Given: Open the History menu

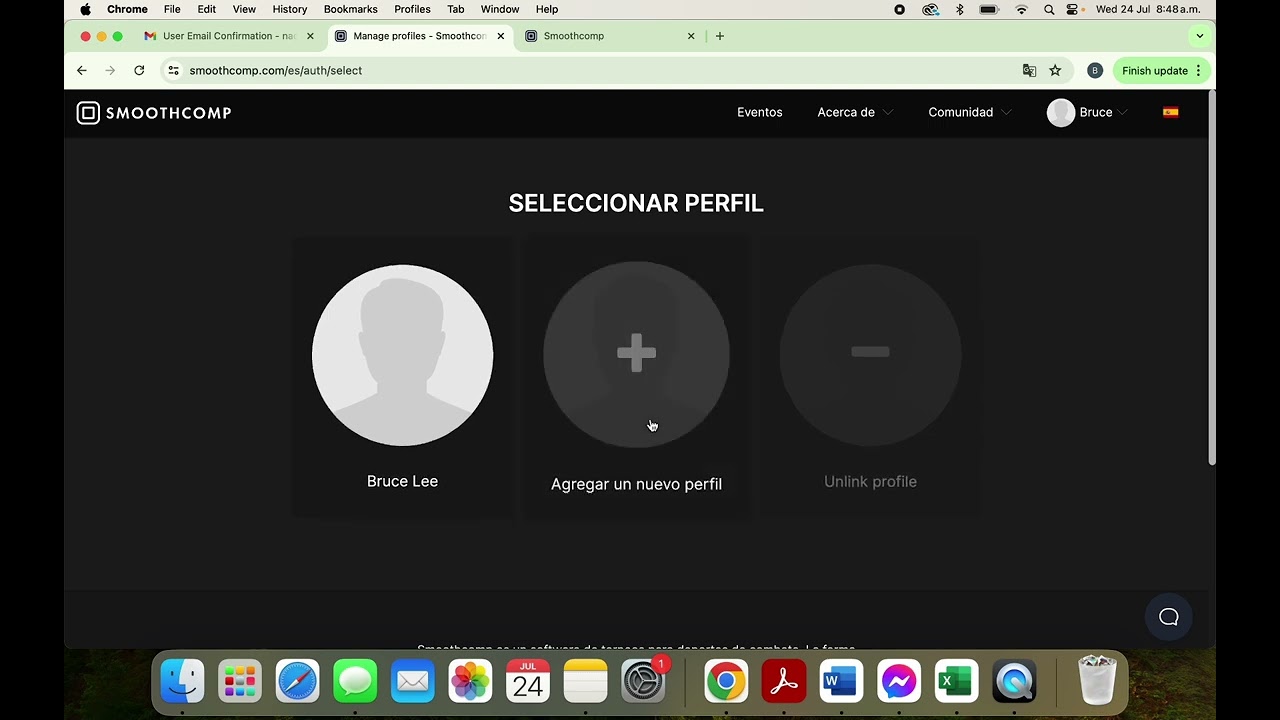Looking at the screenshot, I should [x=290, y=9].
